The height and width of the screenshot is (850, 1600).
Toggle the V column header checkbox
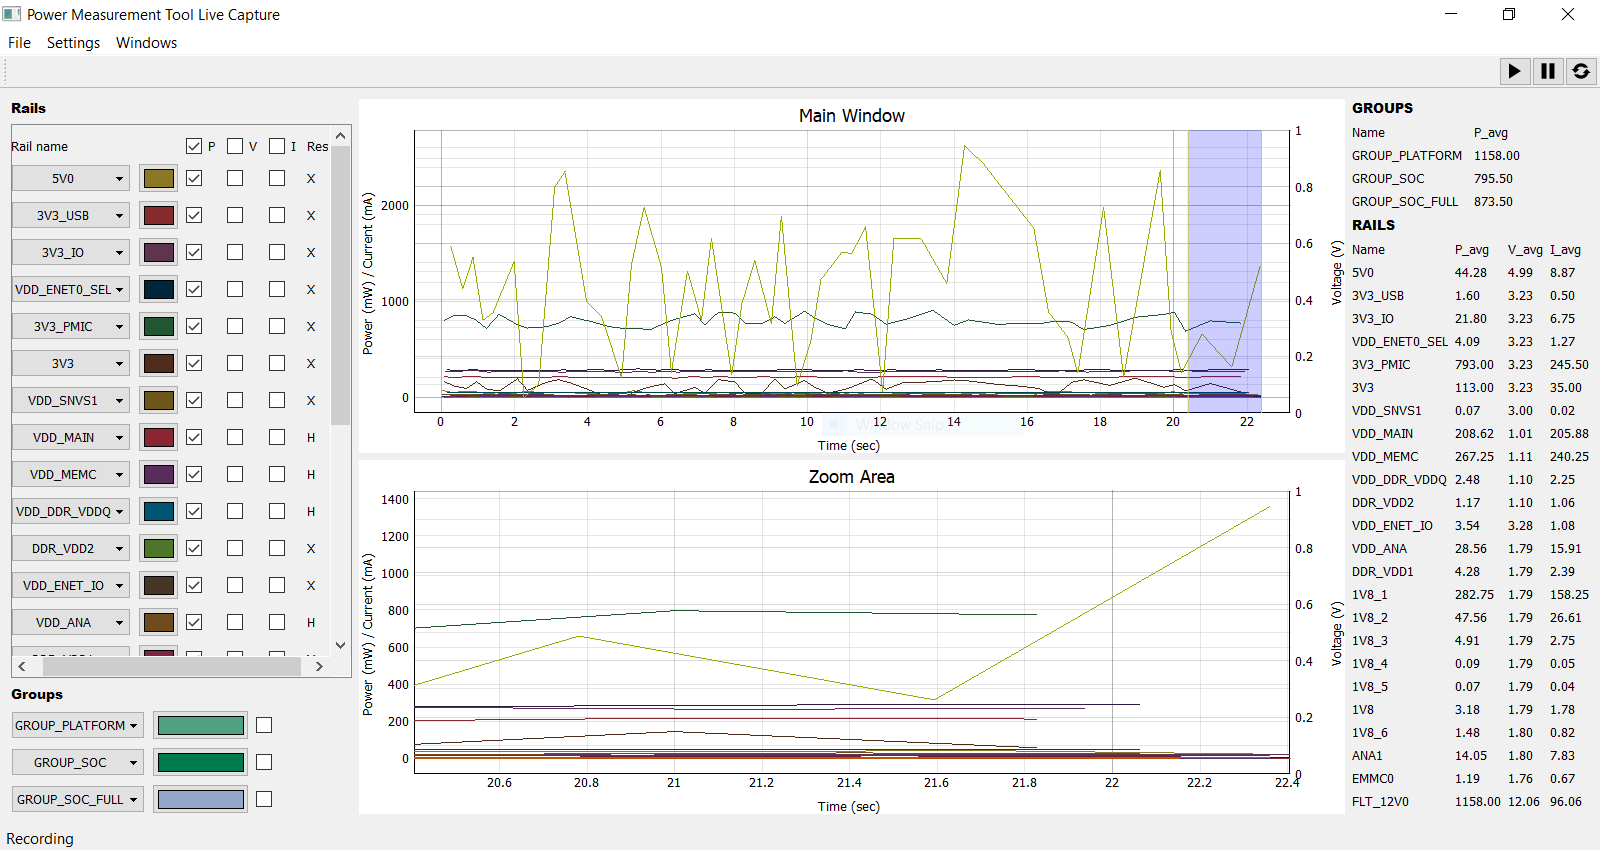[235, 146]
